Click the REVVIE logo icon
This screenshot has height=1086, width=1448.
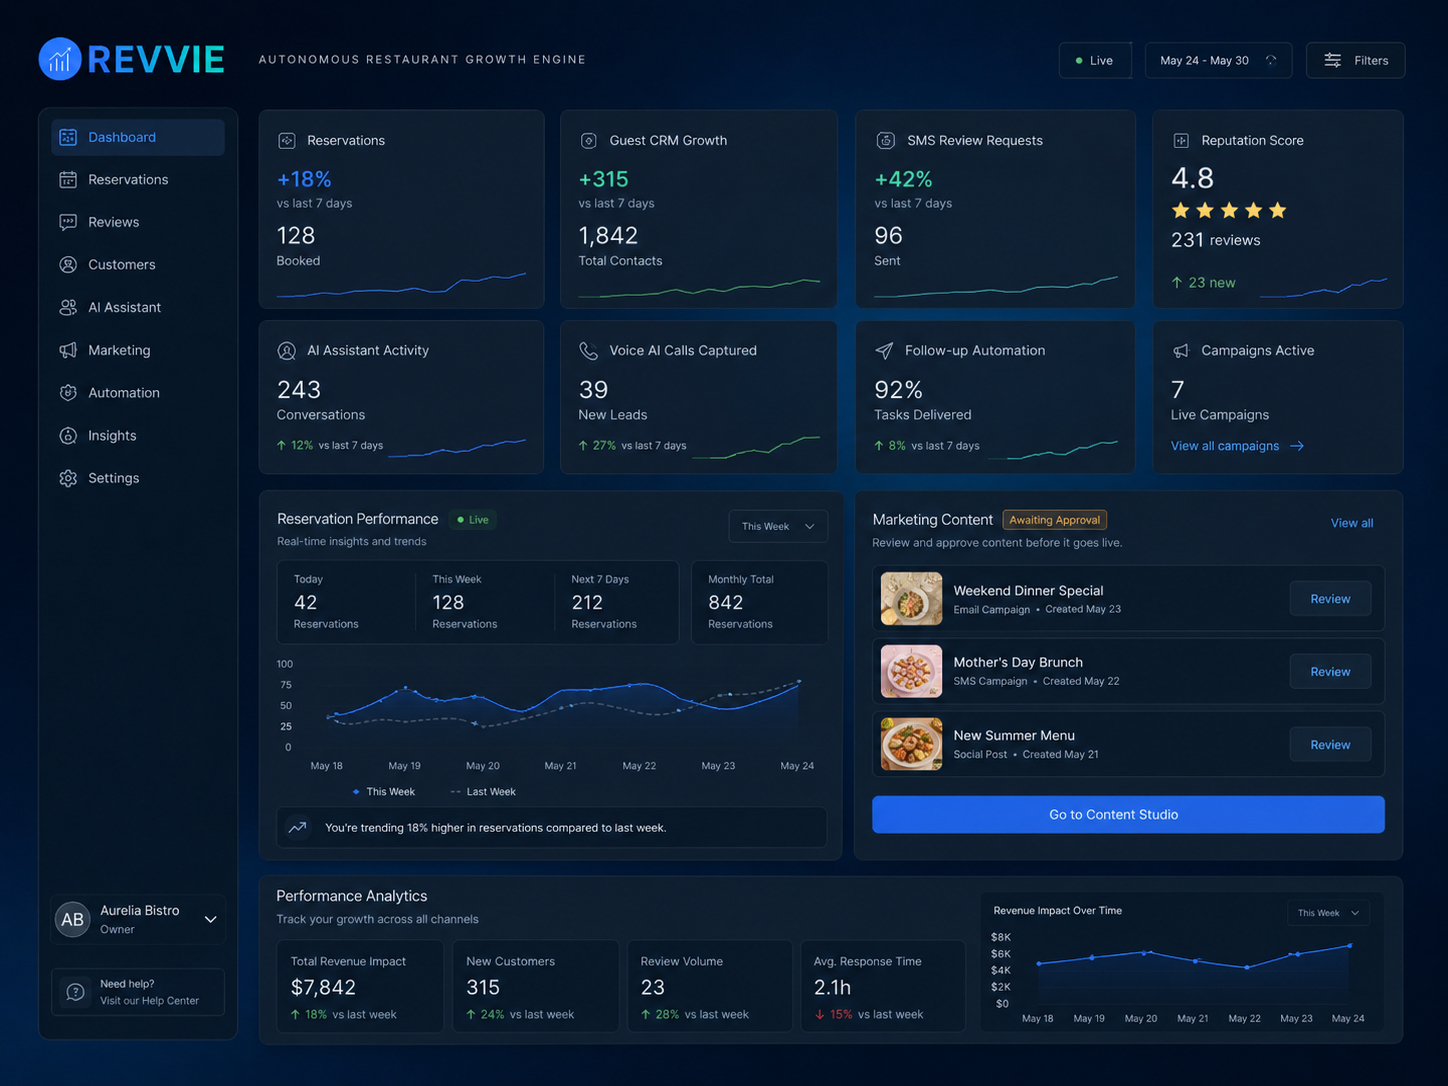tap(60, 59)
